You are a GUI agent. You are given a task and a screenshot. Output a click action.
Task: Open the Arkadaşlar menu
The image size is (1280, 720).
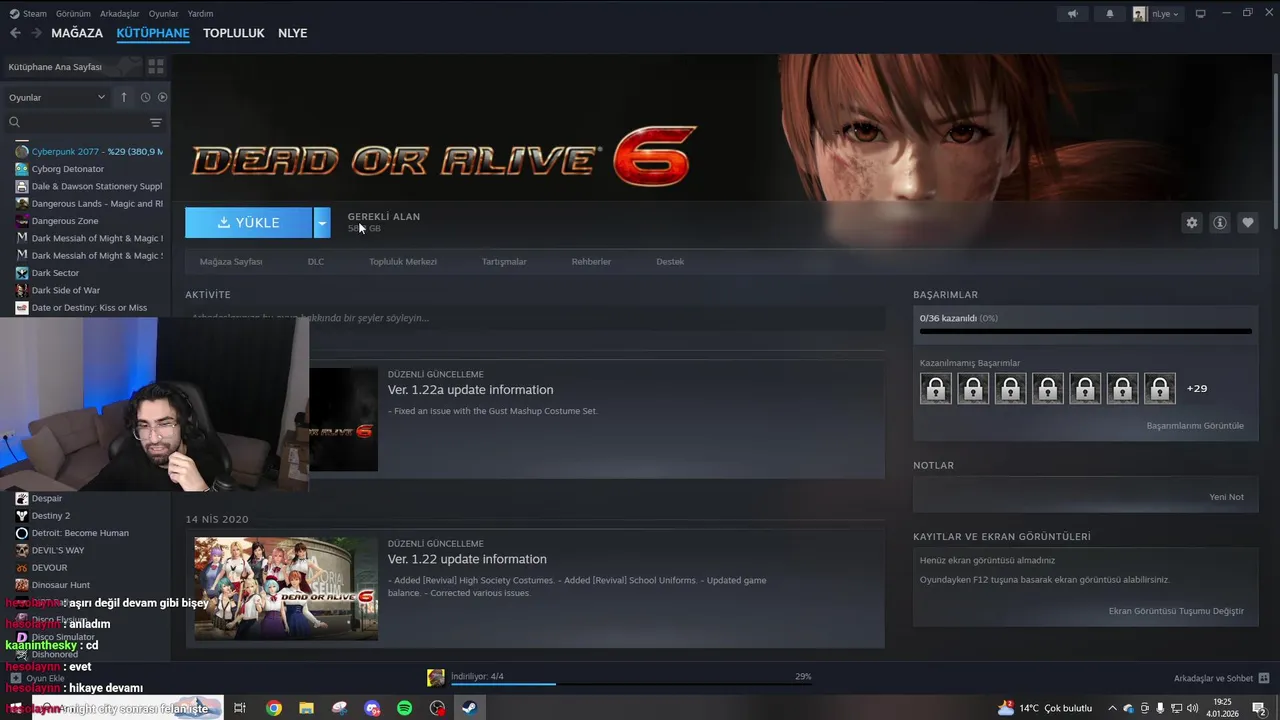[x=120, y=14]
